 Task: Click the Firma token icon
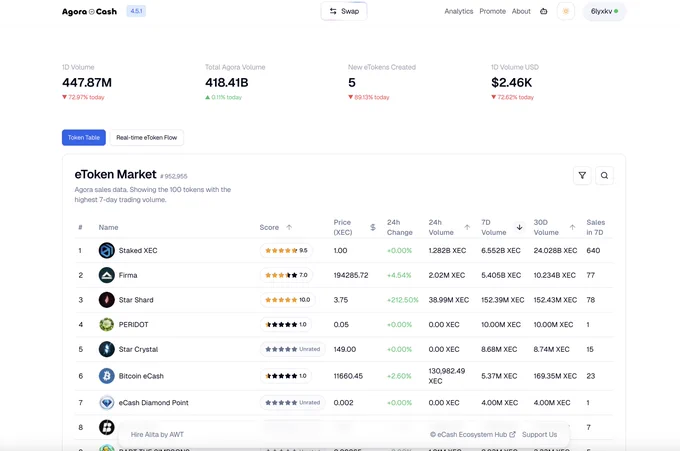click(107, 275)
